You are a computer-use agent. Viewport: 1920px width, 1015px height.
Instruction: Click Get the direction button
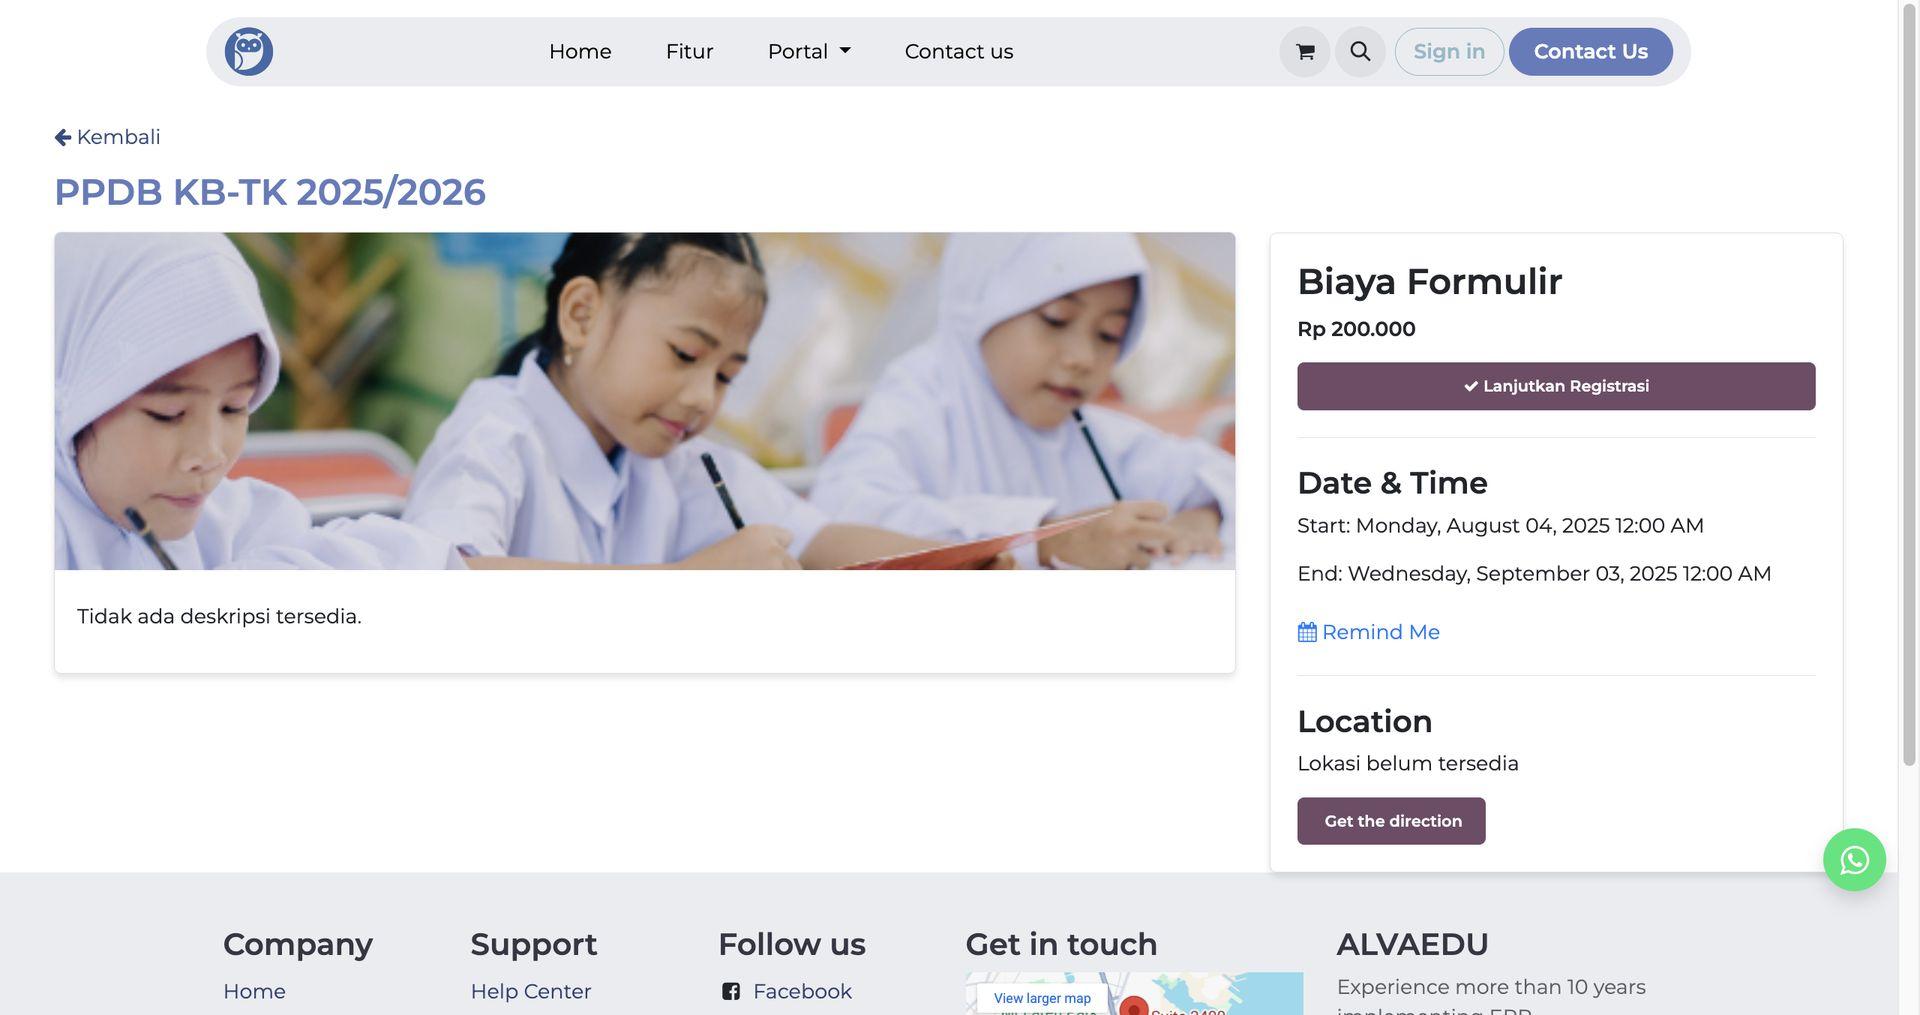point(1391,821)
